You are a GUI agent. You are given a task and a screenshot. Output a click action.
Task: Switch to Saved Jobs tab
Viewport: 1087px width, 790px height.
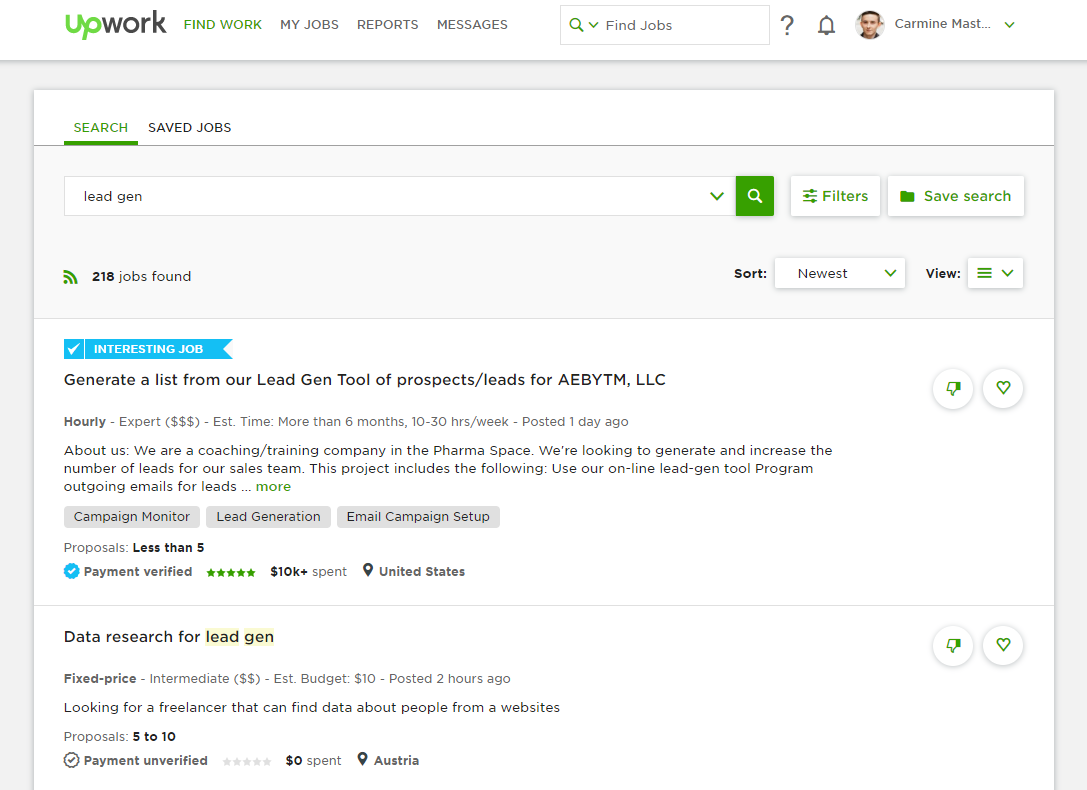pyautogui.click(x=189, y=128)
